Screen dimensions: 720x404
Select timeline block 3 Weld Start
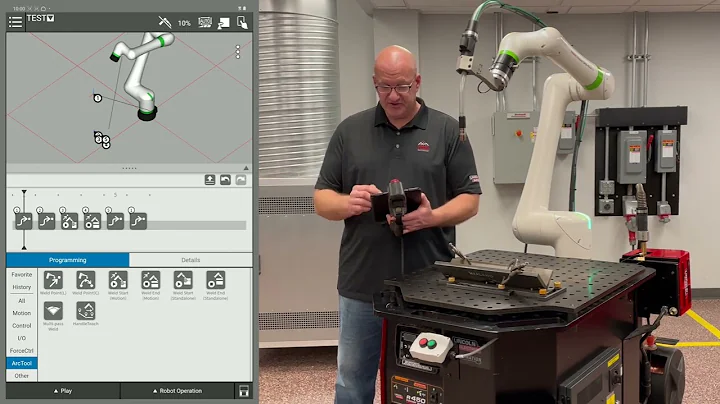[x=69, y=221]
